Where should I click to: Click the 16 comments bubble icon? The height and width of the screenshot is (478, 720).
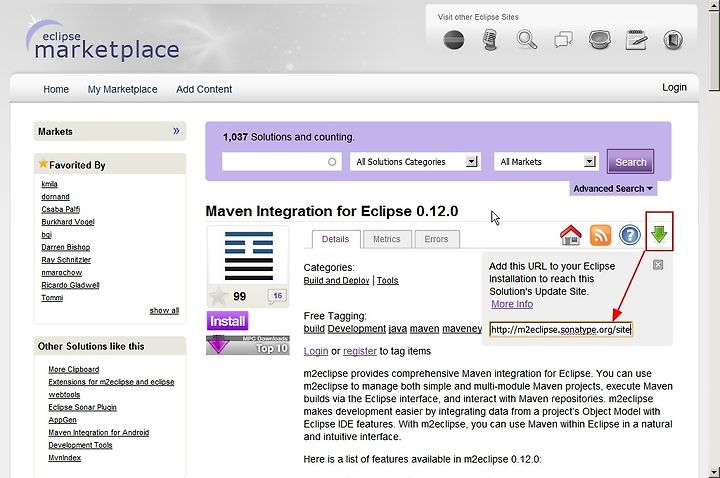tap(277, 296)
